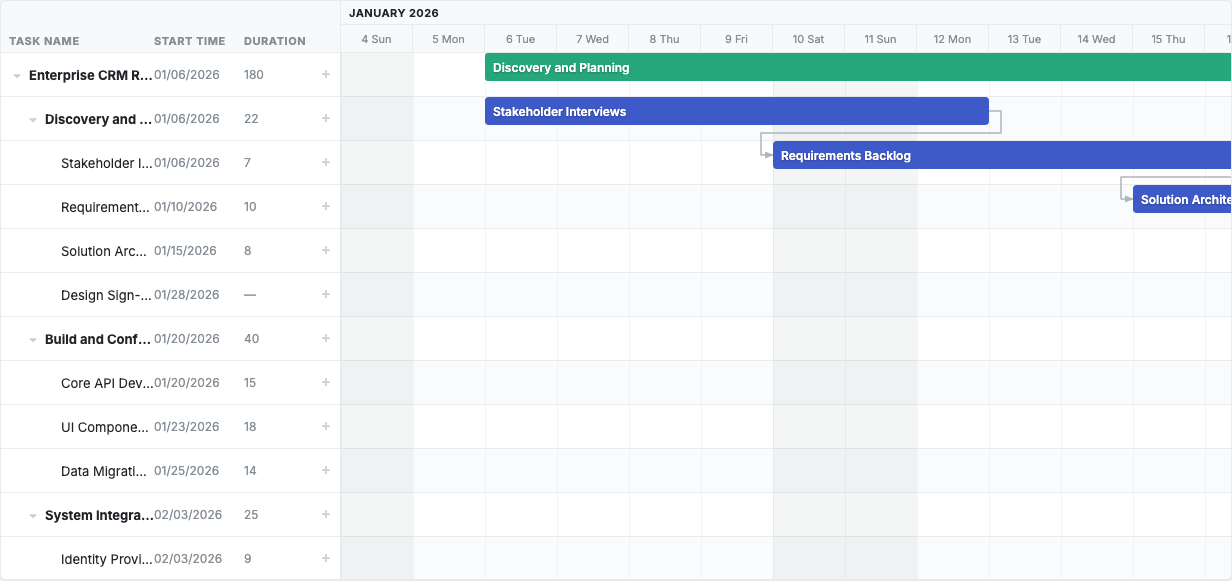Click plus icon on Core API Dev... row
The width and height of the screenshot is (1232, 581).
tap(325, 383)
